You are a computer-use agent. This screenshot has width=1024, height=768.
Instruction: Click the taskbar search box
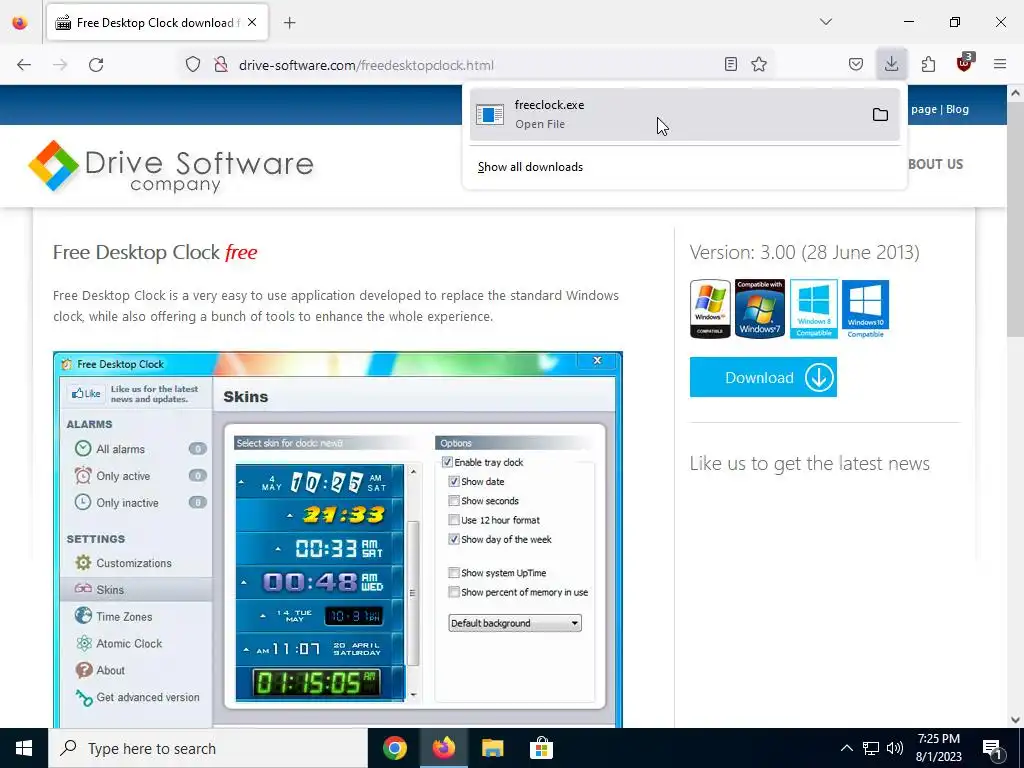coord(208,748)
